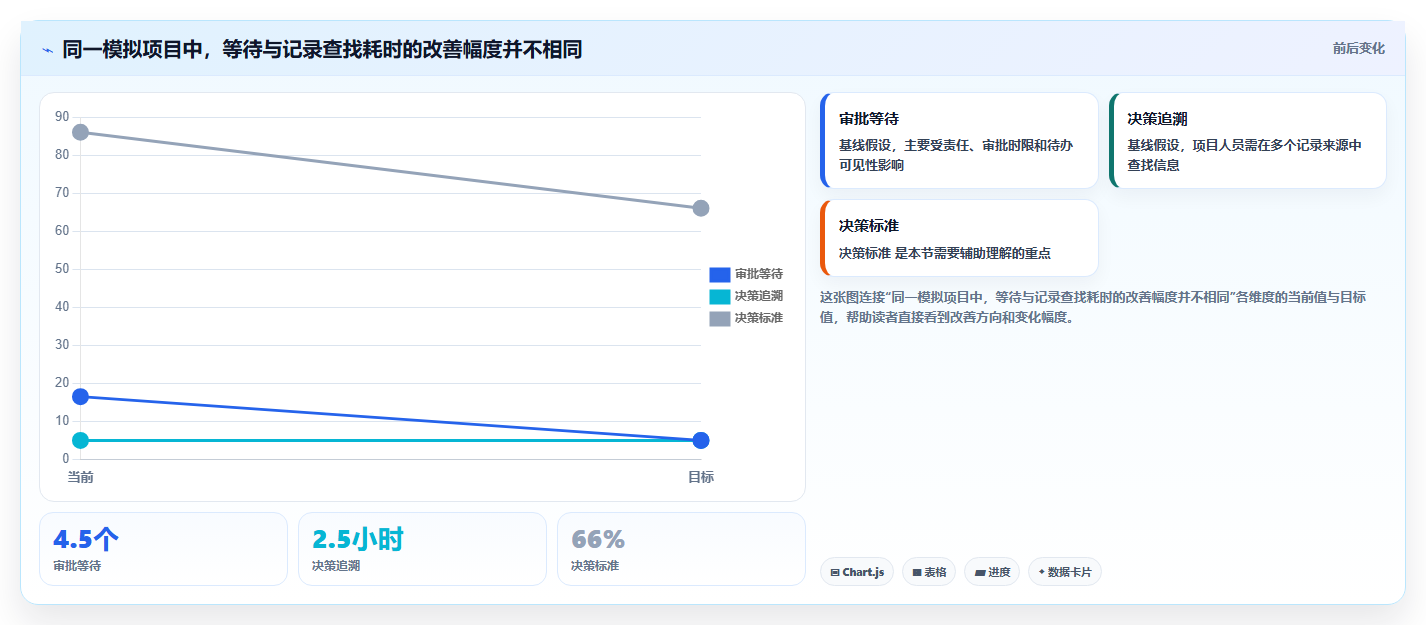Click the 当前 x-axis label
1426x625 pixels.
pyautogui.click(x=81, y=477)
